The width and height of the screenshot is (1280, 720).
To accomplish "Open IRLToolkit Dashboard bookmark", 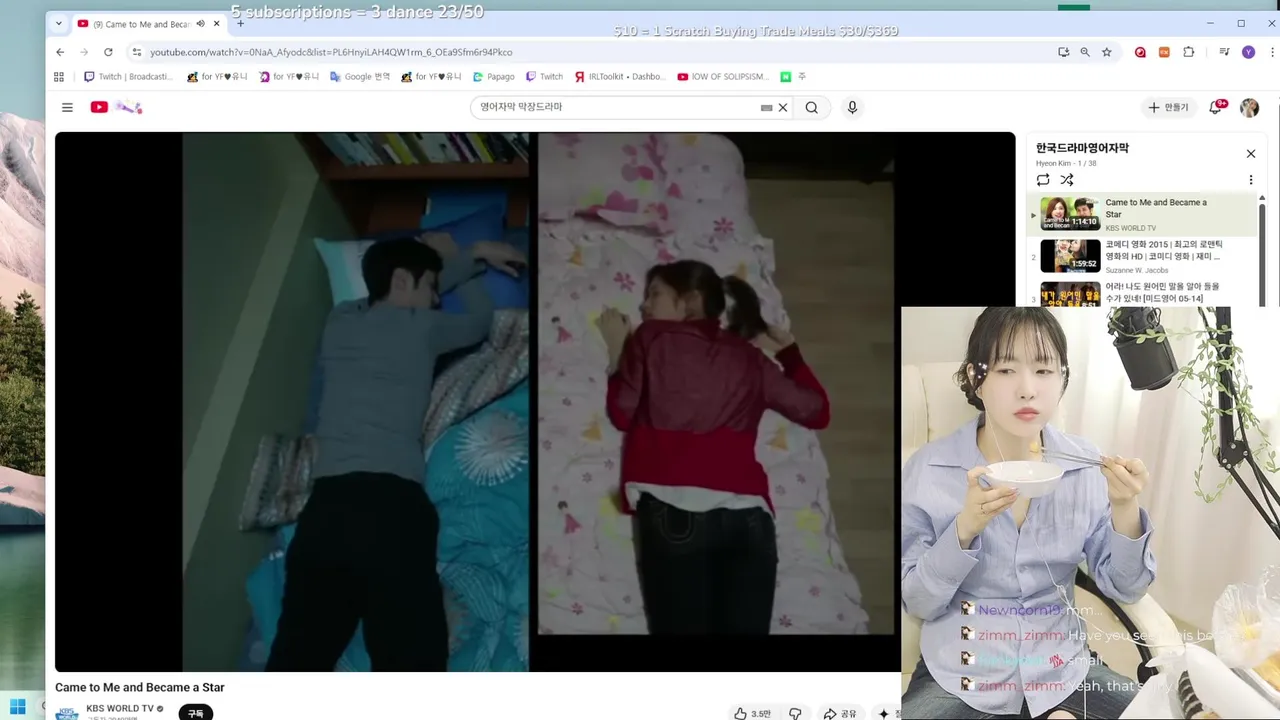I will (x=619, y=77).
